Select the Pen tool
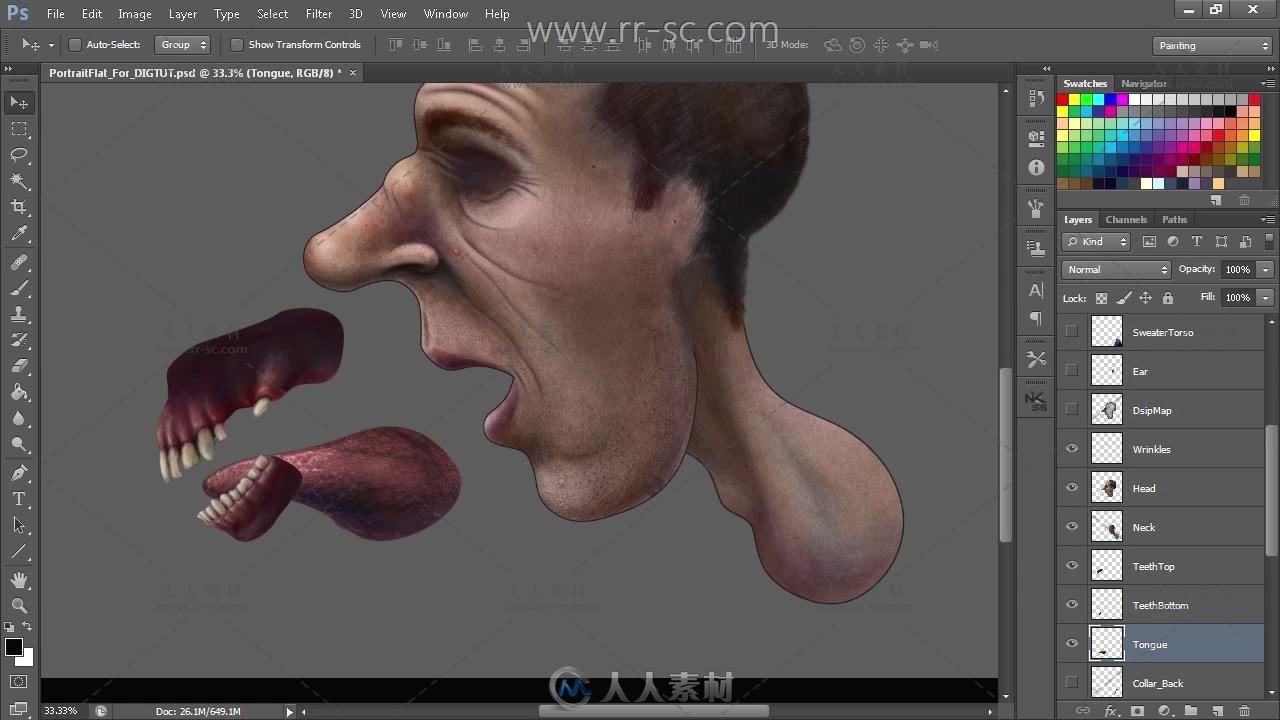1280x720 pixels. (x=19, y=472)
